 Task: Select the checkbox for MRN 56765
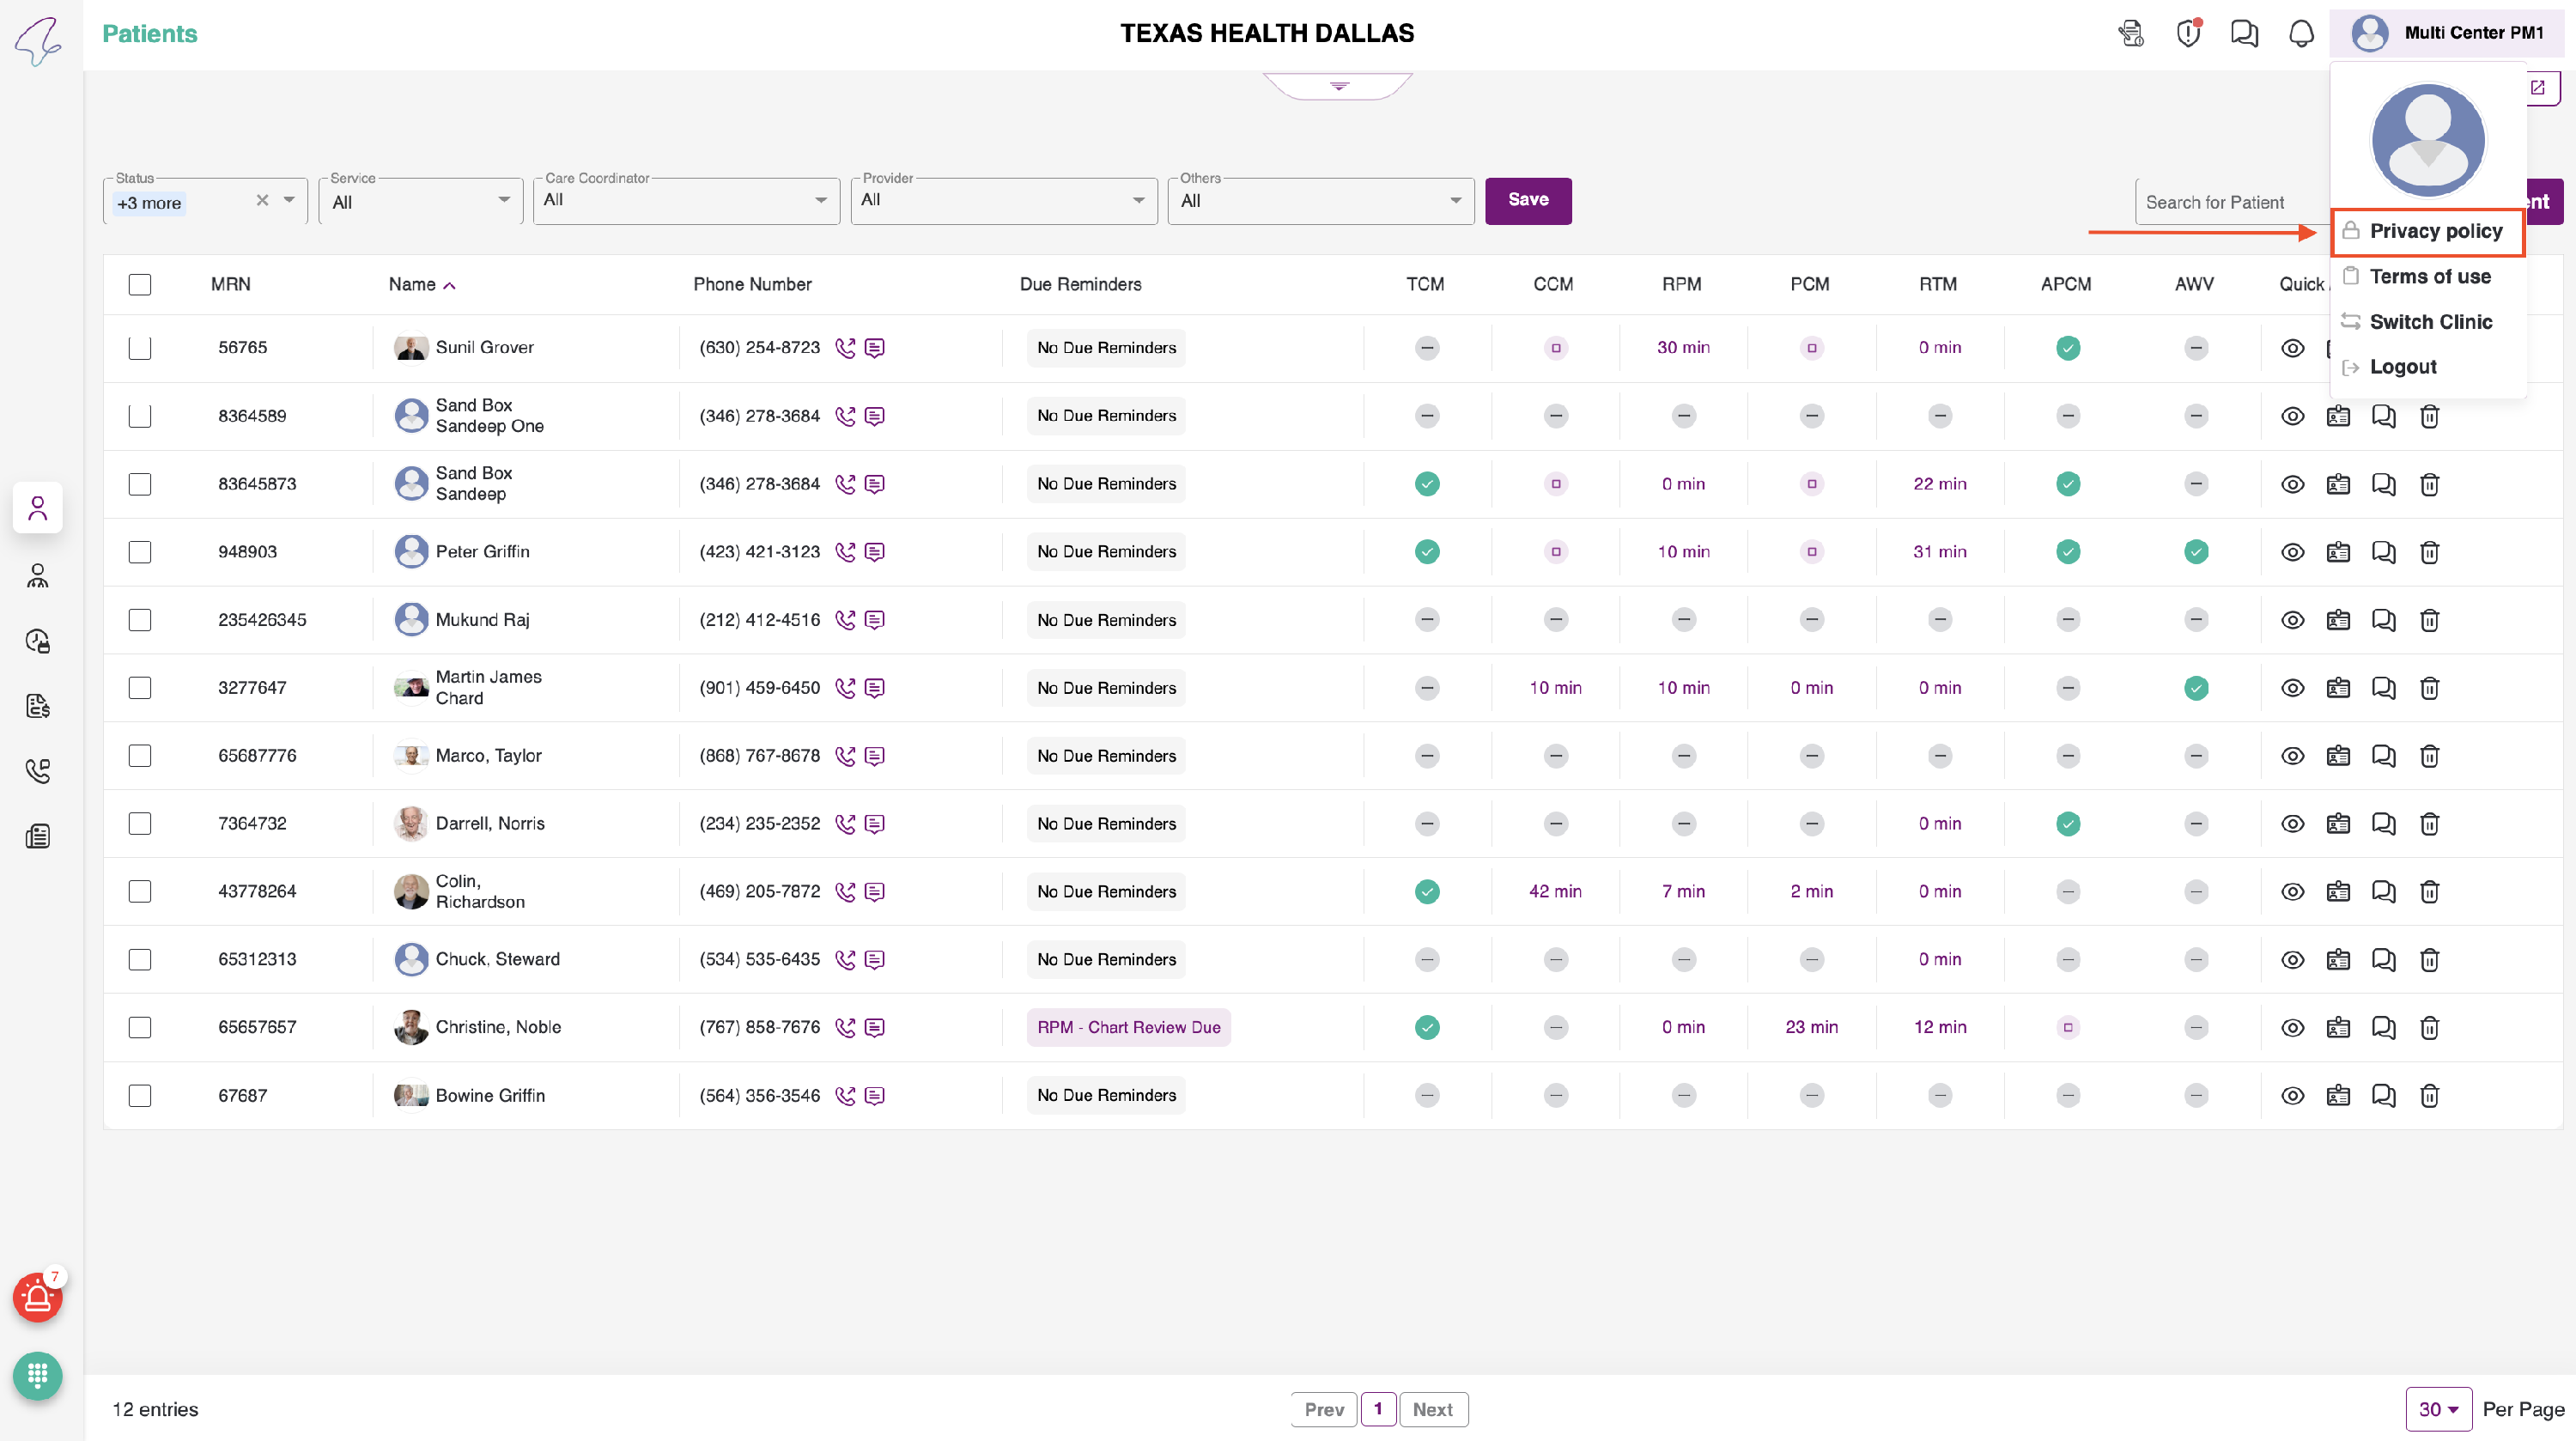point(140,348)
